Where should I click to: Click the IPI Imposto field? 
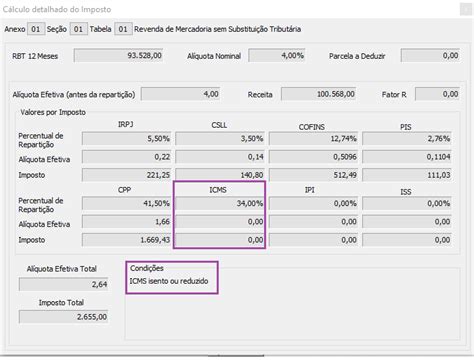coord(314,240)
